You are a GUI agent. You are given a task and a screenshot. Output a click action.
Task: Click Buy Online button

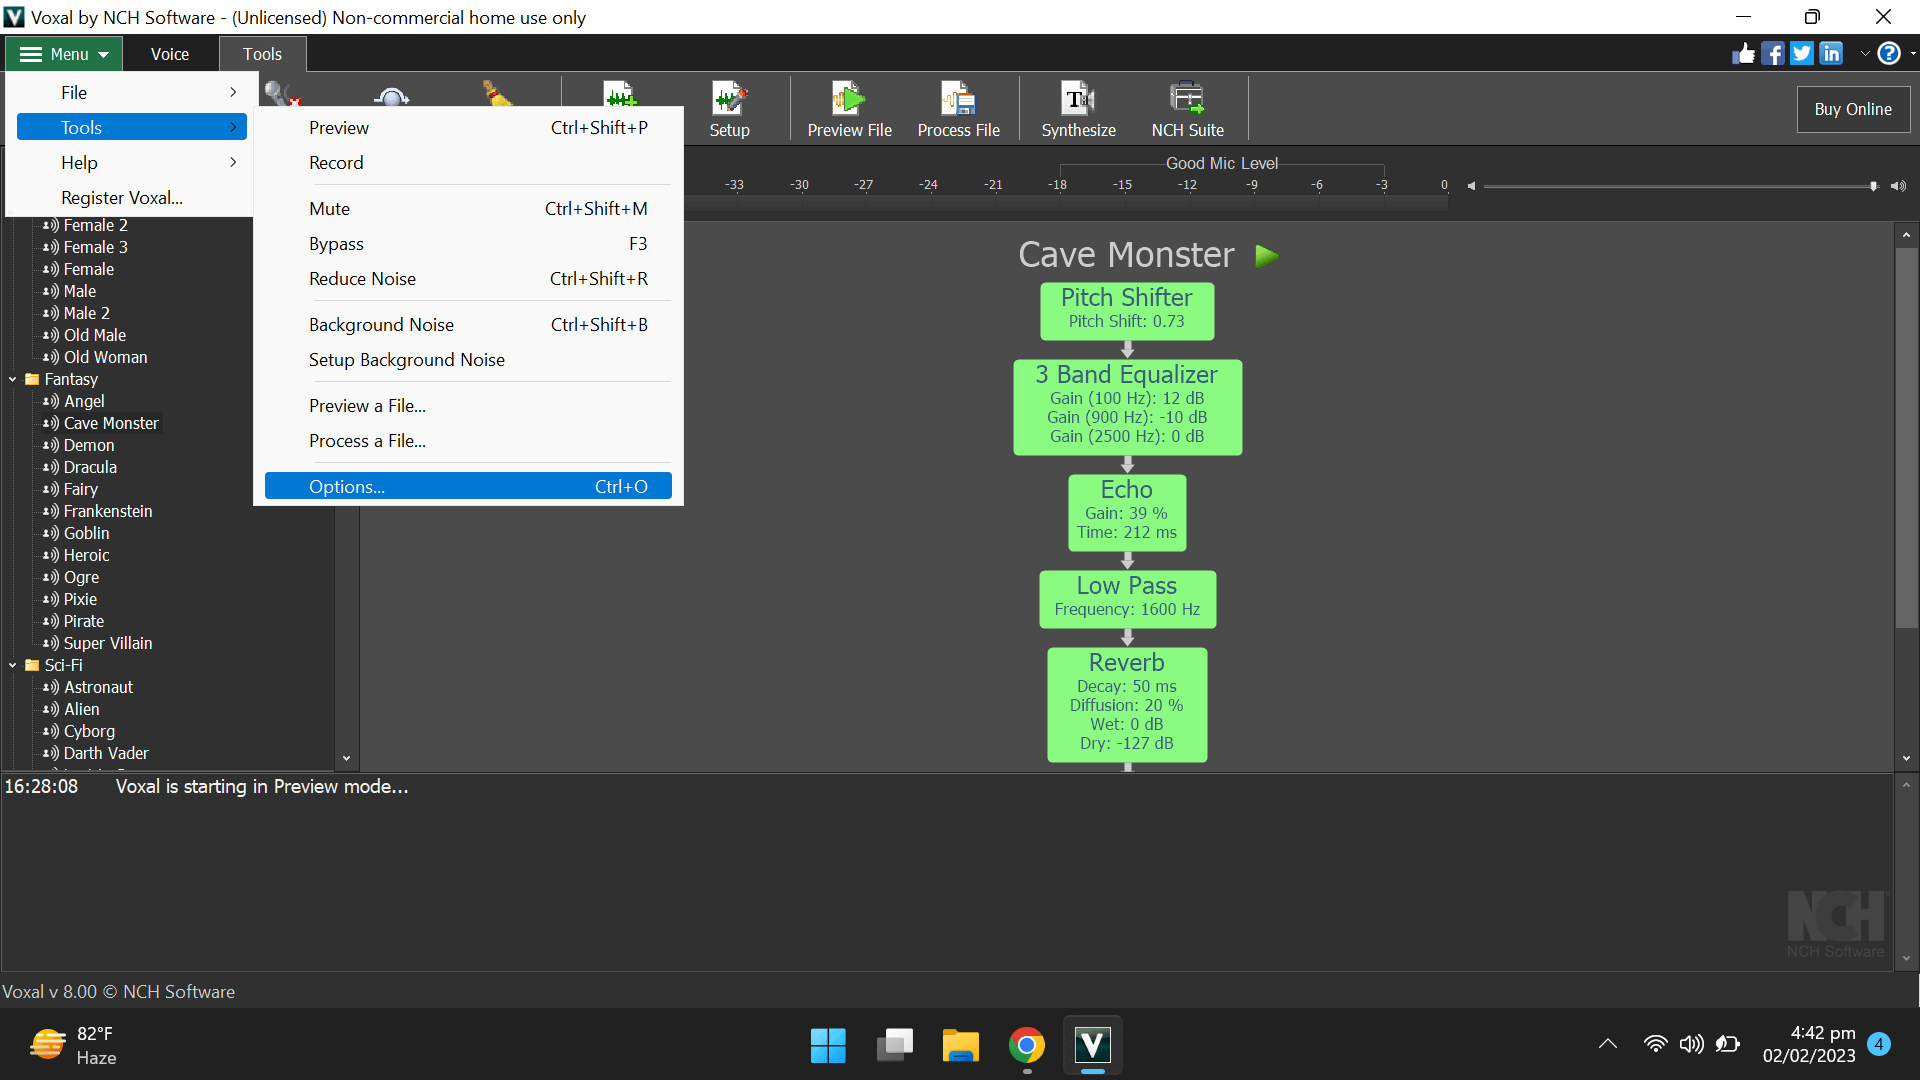pos(1851,108)
